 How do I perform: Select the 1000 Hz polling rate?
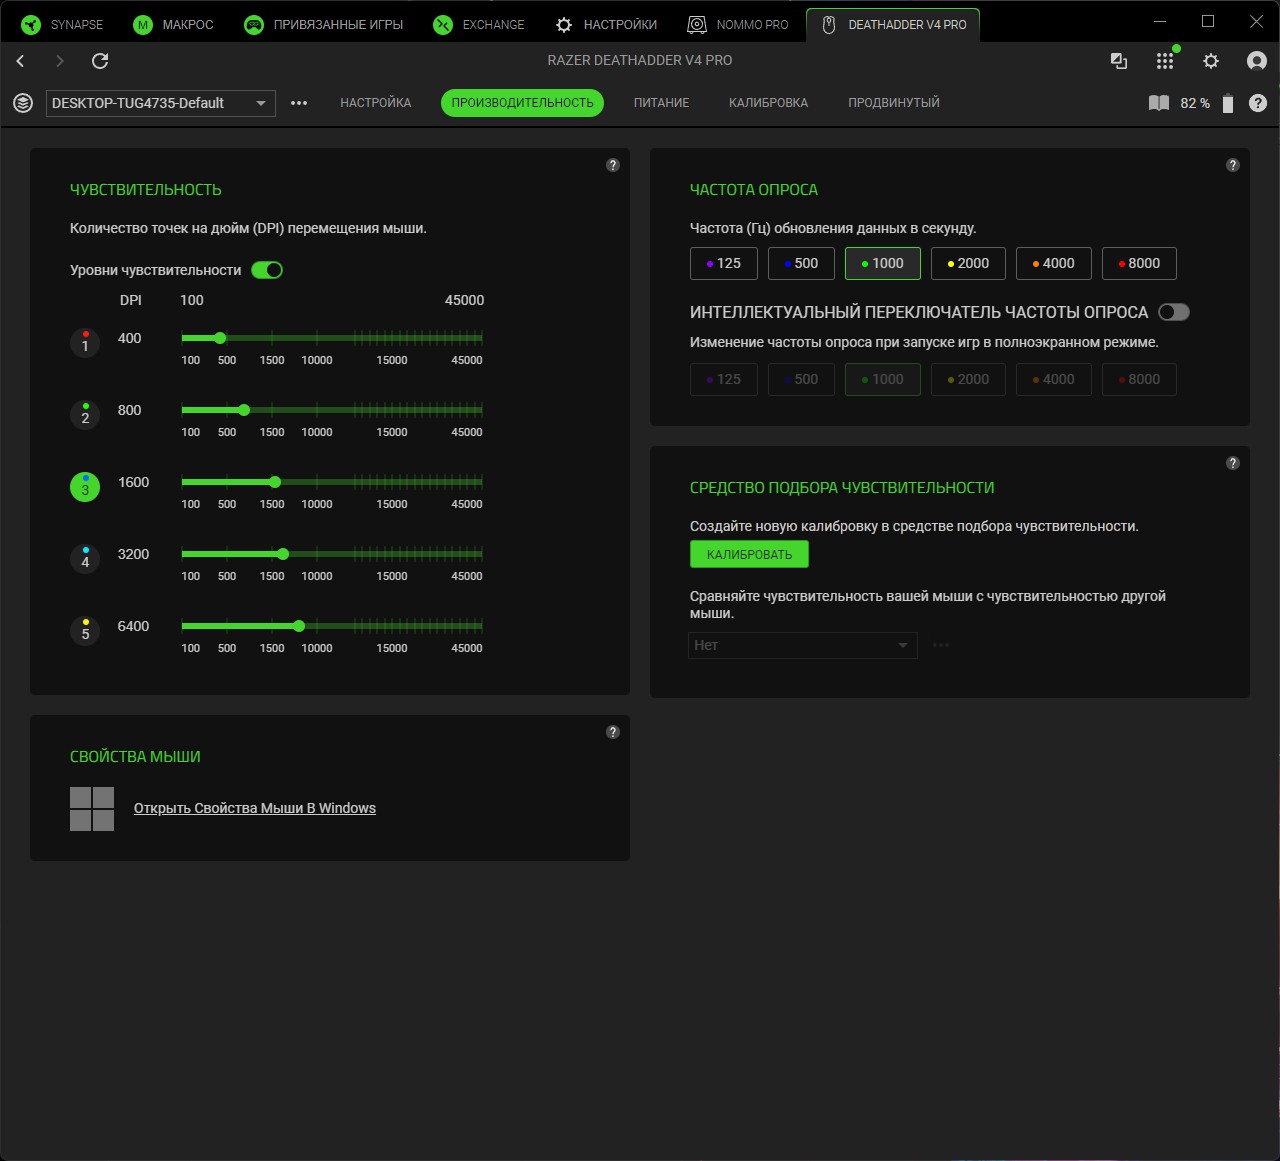tap(883, 263)
